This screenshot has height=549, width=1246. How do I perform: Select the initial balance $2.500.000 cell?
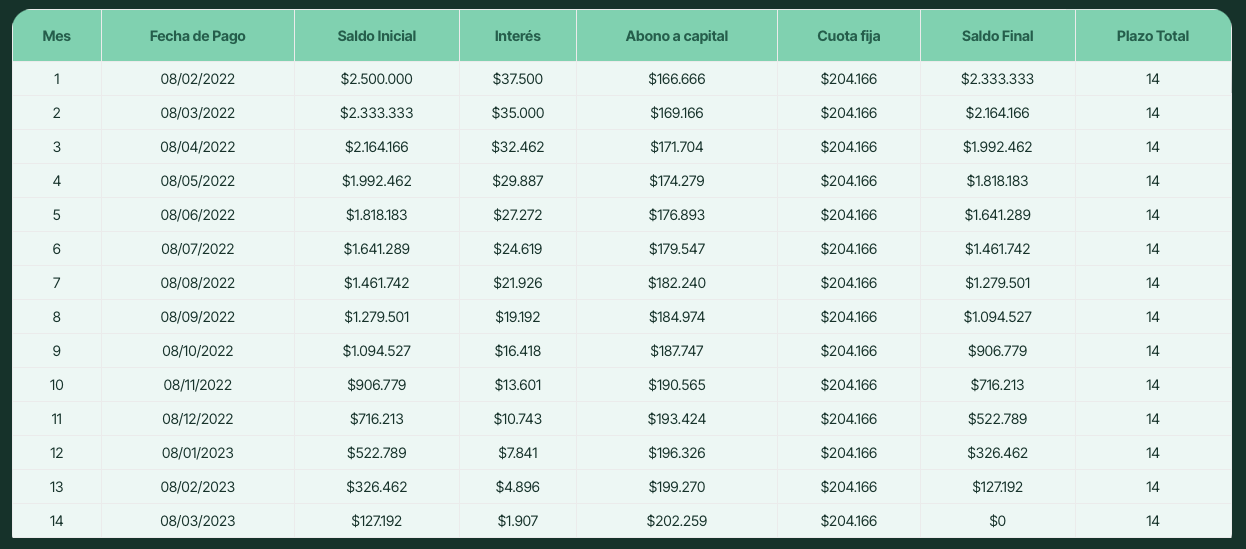tap(377, 79)
